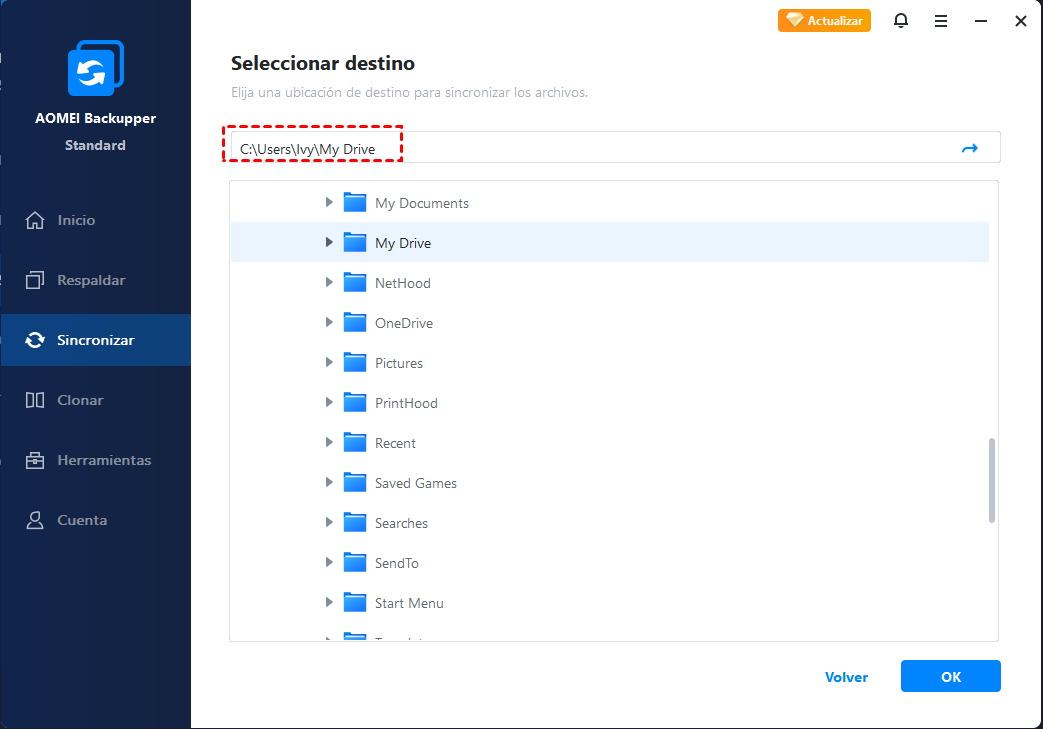Click the Actualizar diamond upgrade button
This screenshot has height=729, width=1043.
point(824,20)
